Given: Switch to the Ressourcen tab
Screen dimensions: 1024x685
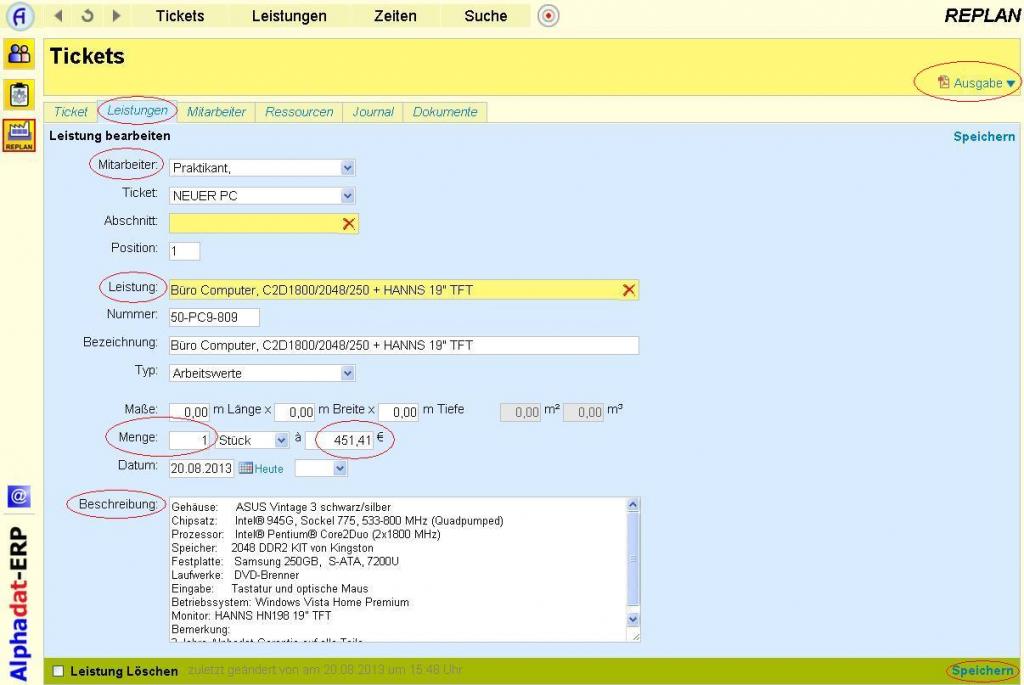Looking at the screenshot, I should tap(299, 112).
